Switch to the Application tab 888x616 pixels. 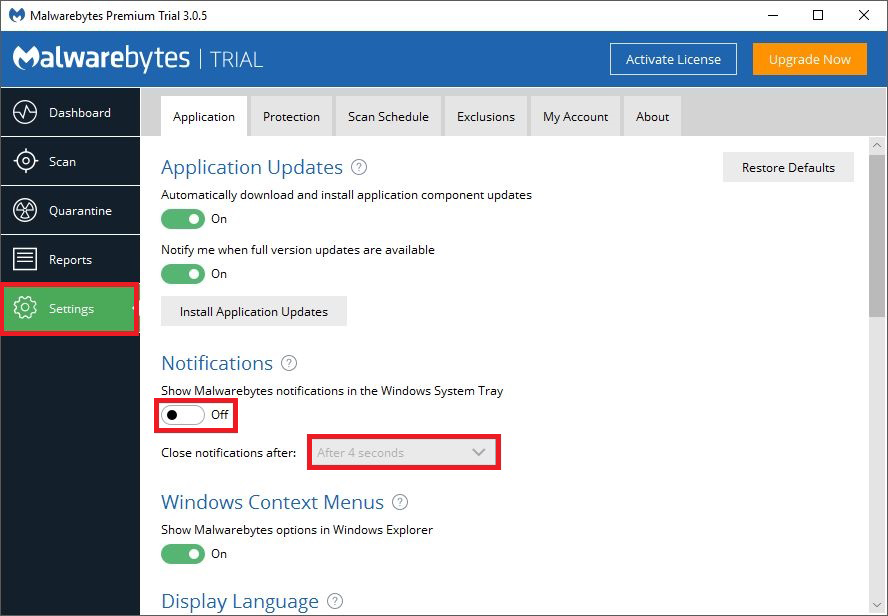(x=204, y=117)
